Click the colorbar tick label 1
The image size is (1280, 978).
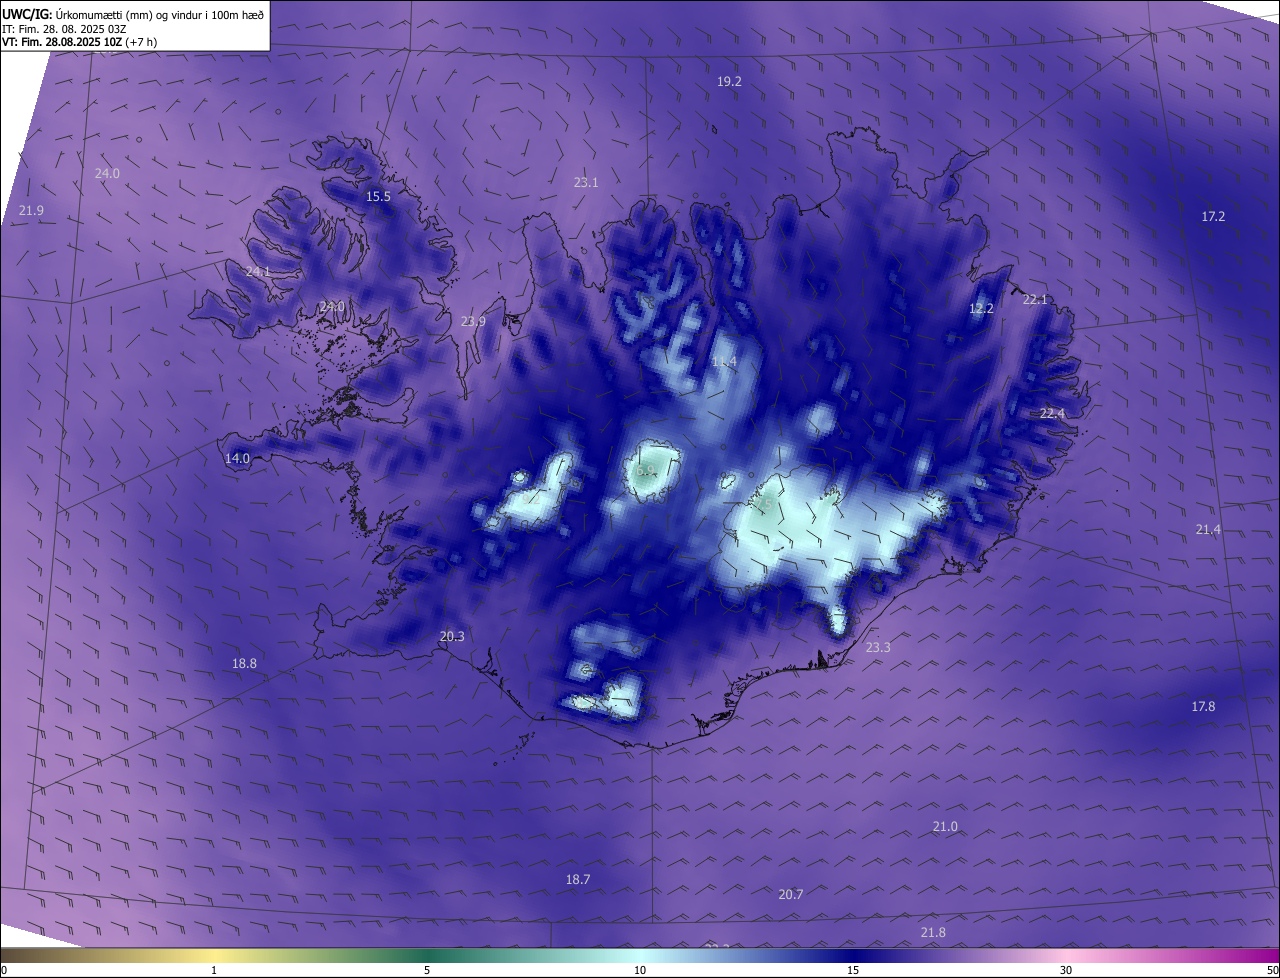pyautogui.click(x=214, y=970)
